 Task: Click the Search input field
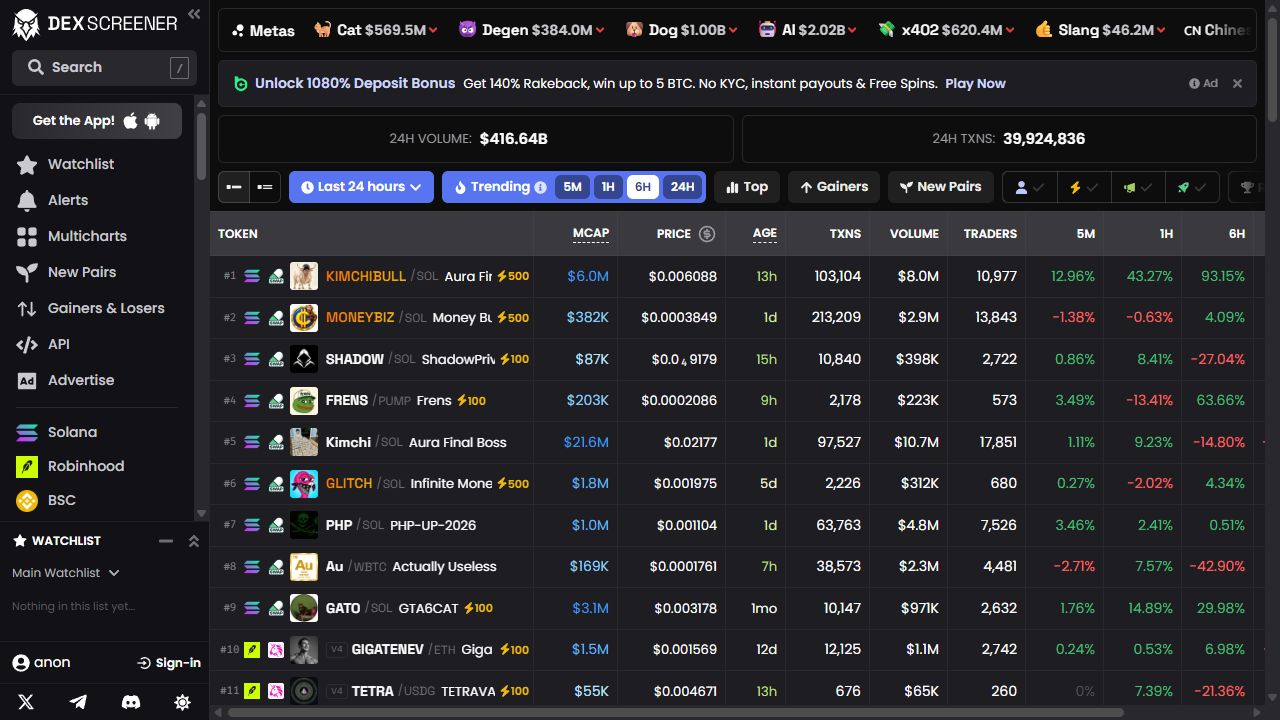(x=104, y=67)
